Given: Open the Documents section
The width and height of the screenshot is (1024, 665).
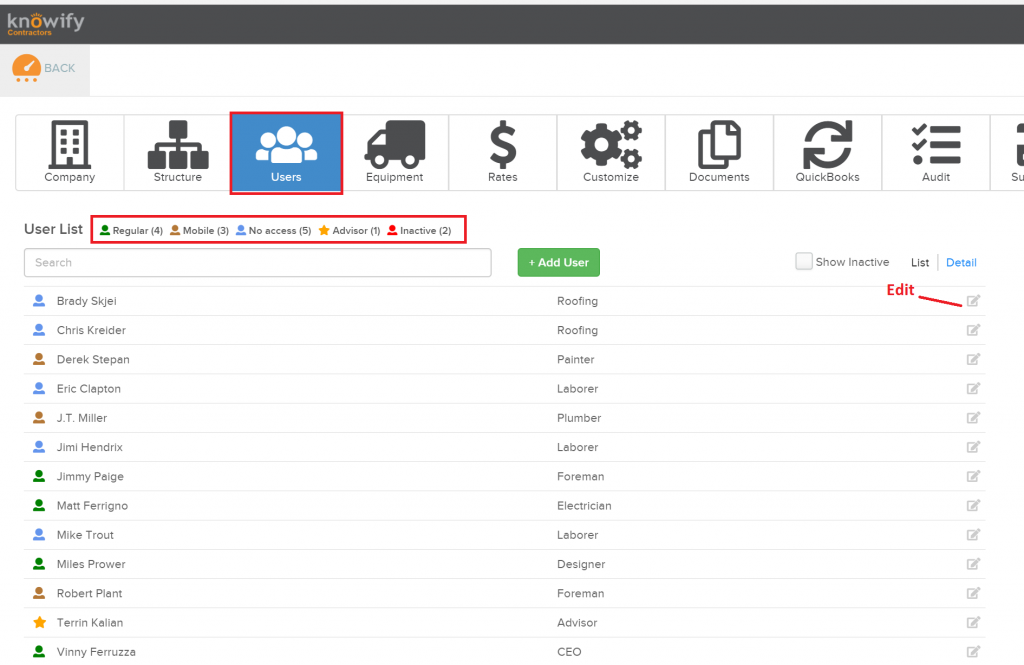Looking at the screenshot, I should point(719,152).
